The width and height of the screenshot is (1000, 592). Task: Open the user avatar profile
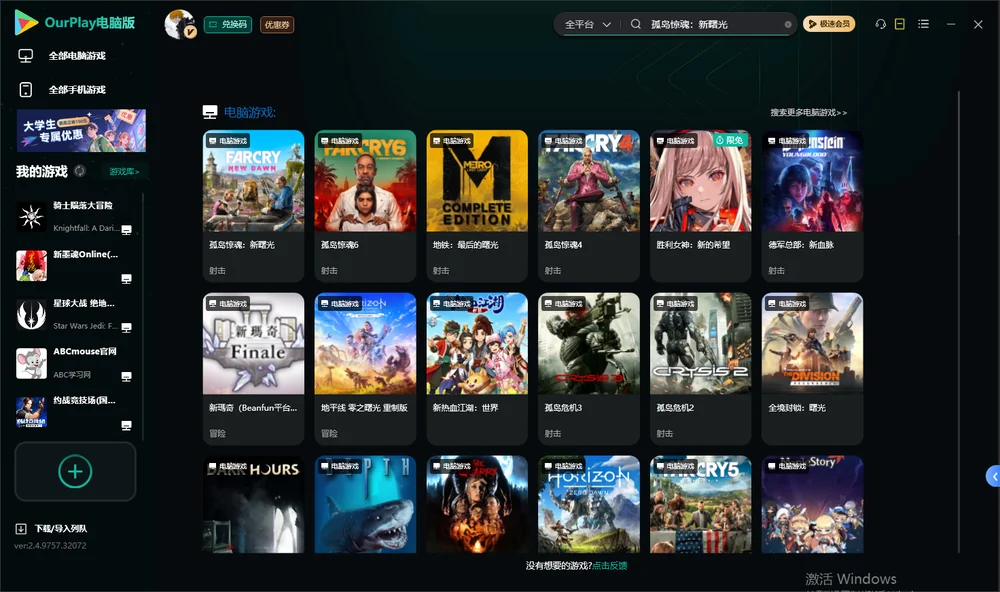pyautogui.click(x=180, y=24)
